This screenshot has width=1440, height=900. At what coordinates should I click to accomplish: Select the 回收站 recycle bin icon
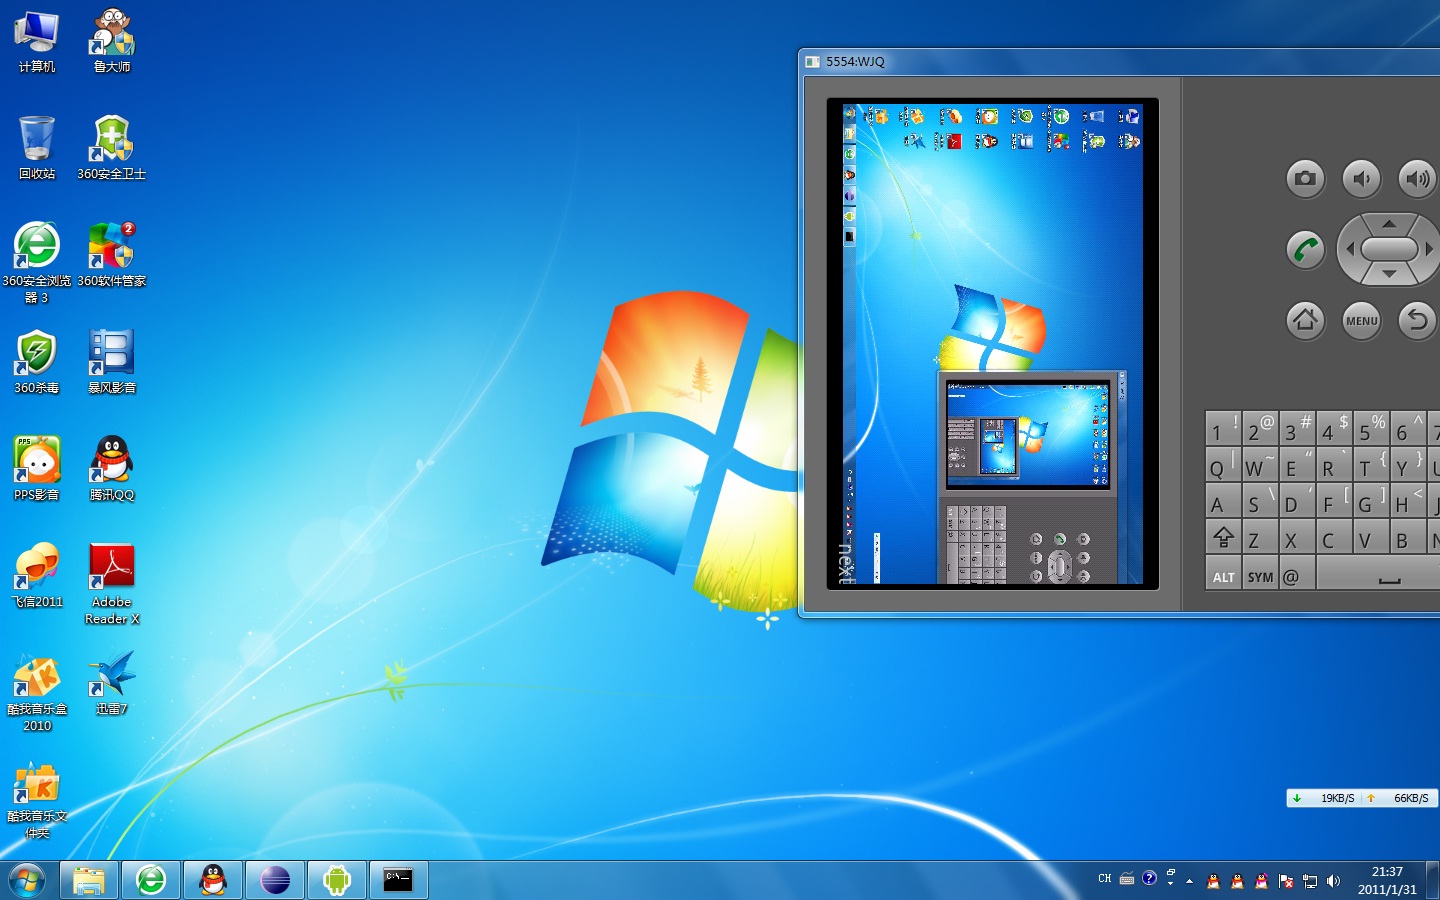pyautogui.click(x=37, y=148)
